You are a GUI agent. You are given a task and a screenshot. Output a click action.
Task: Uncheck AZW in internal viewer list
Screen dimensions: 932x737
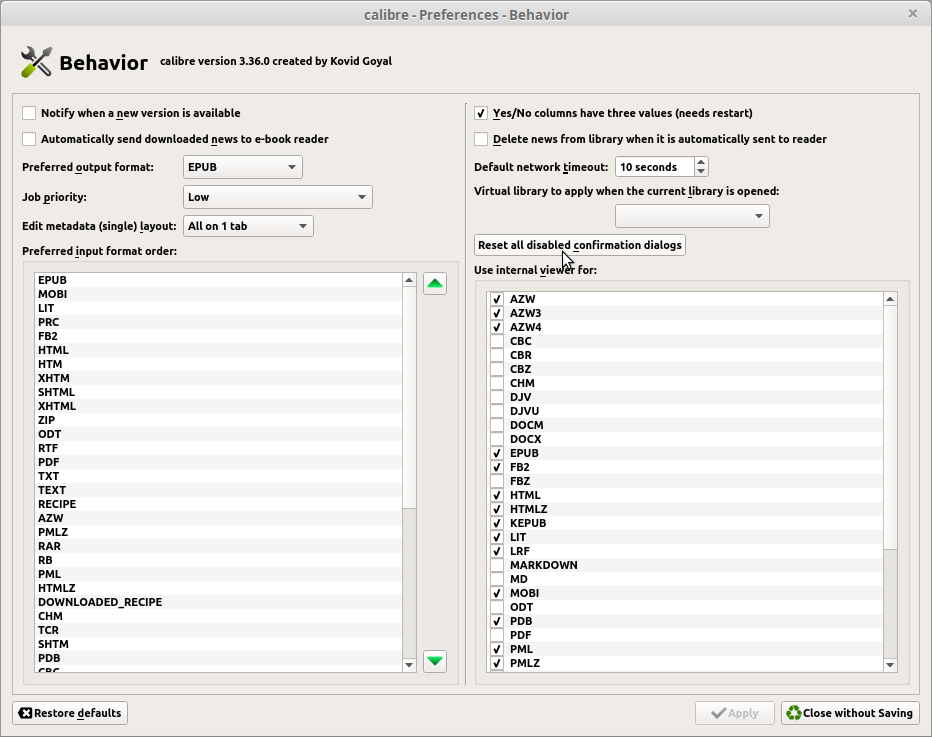497,299
